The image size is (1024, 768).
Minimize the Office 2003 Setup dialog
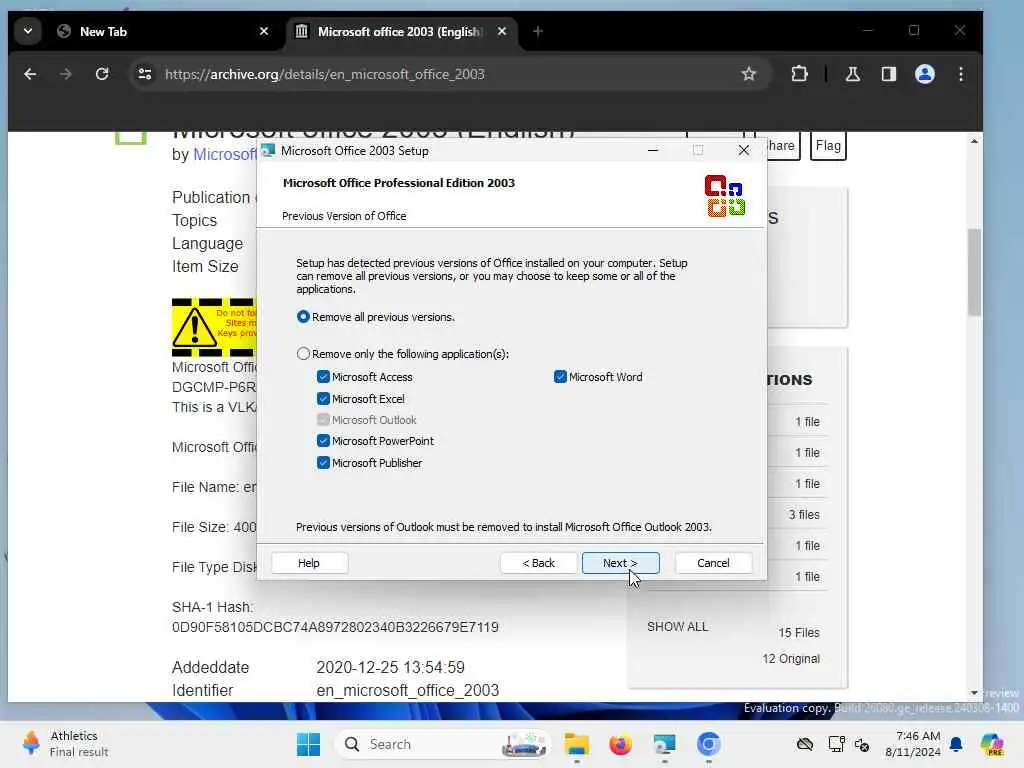click(652, 151)
